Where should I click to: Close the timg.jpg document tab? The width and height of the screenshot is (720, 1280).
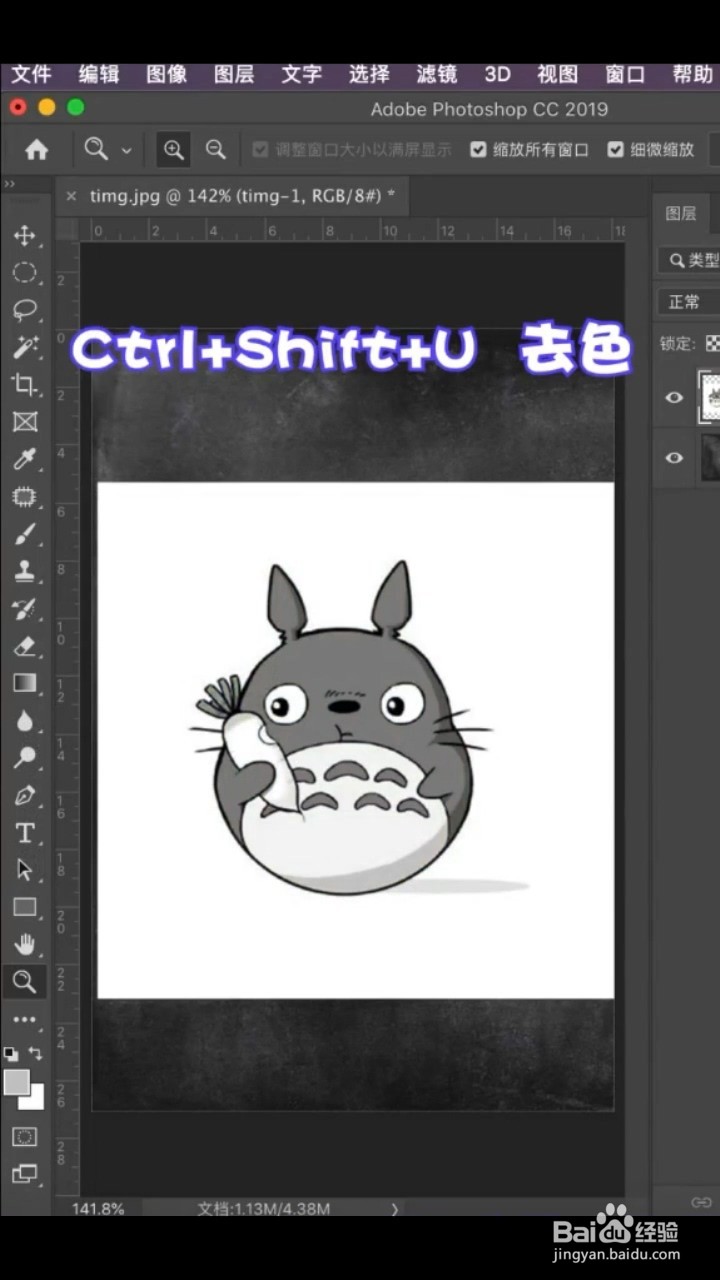71,196
